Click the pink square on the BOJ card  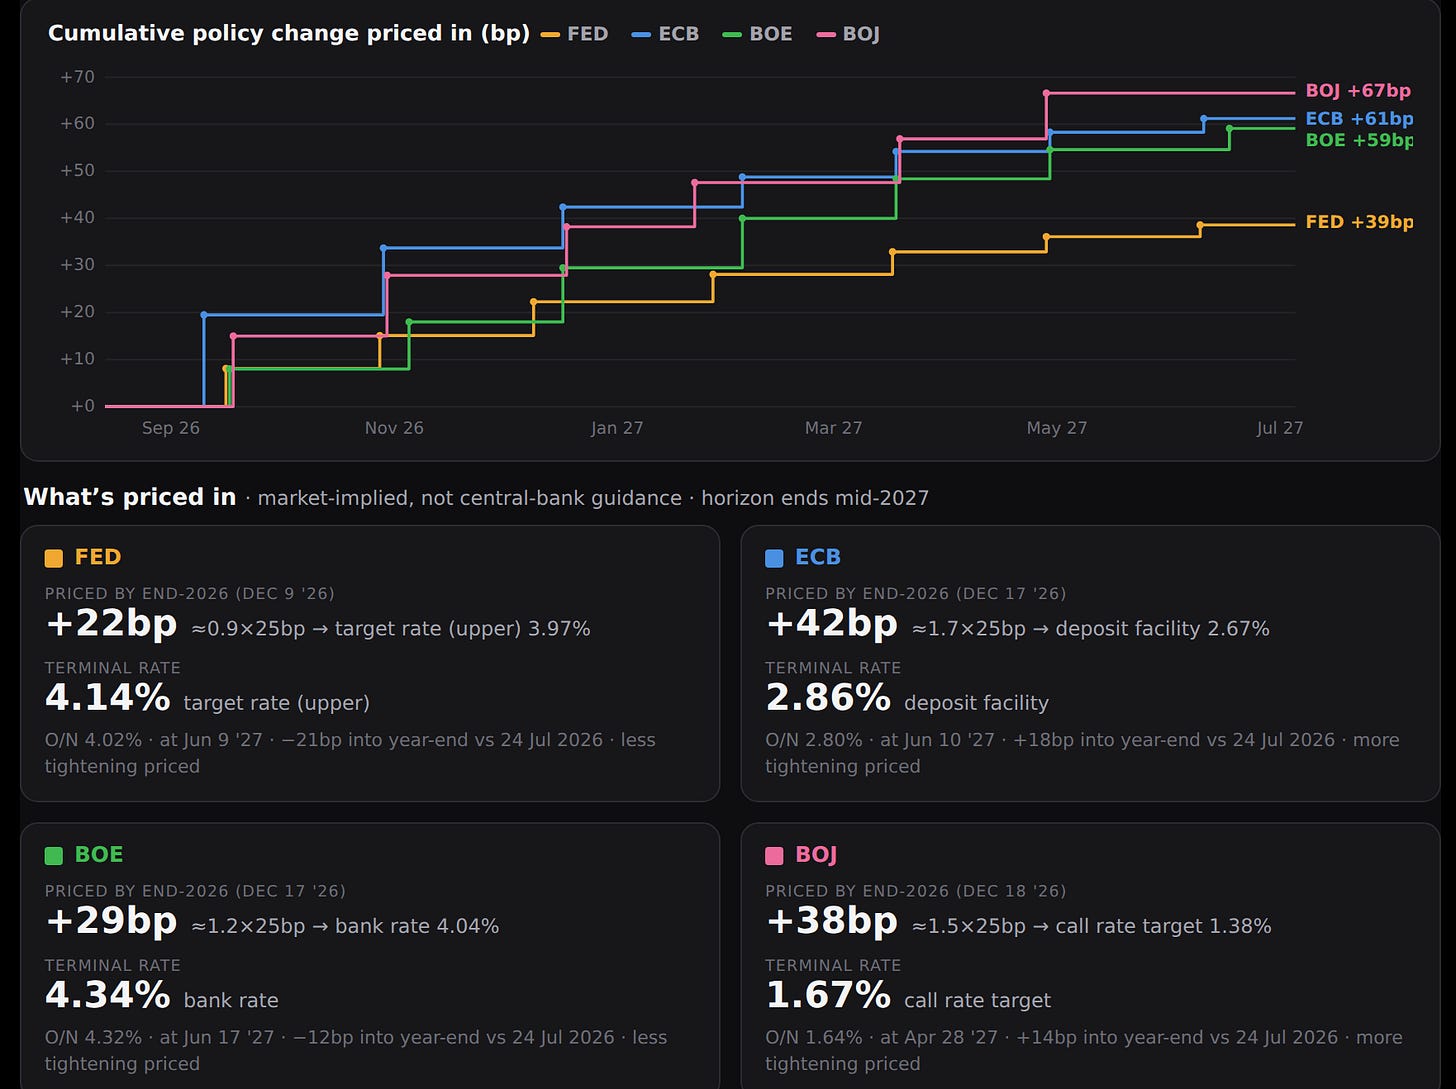coord(774,856)
